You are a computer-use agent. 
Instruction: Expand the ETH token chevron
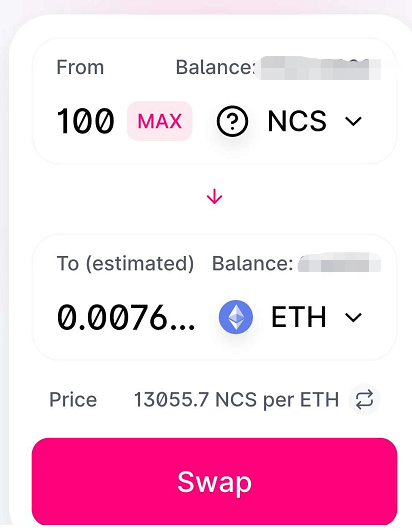pos(353,317)
